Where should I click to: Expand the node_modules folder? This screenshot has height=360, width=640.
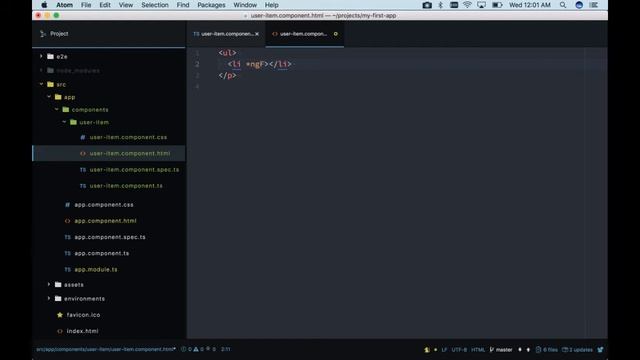41,71
